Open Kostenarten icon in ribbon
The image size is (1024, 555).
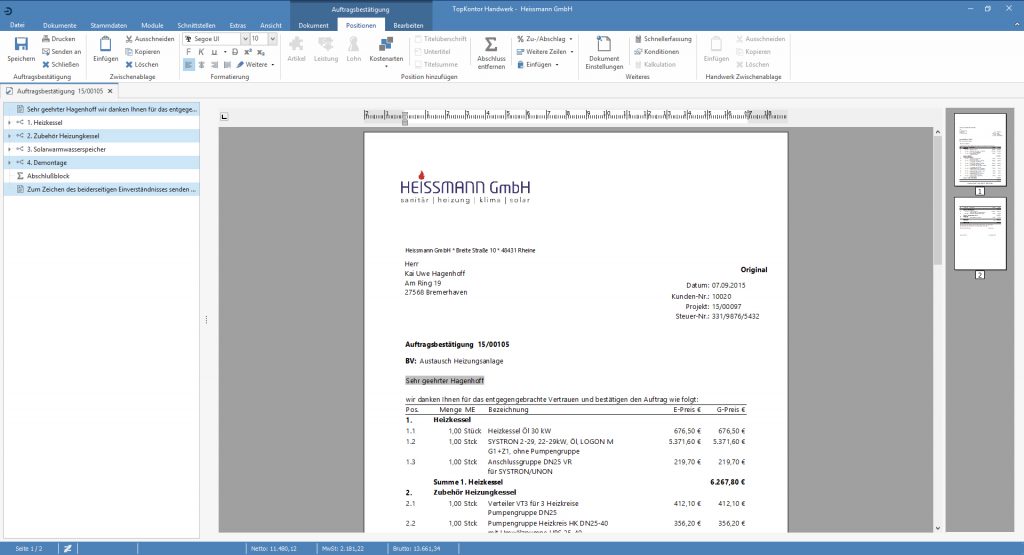(x=386, y=44)
